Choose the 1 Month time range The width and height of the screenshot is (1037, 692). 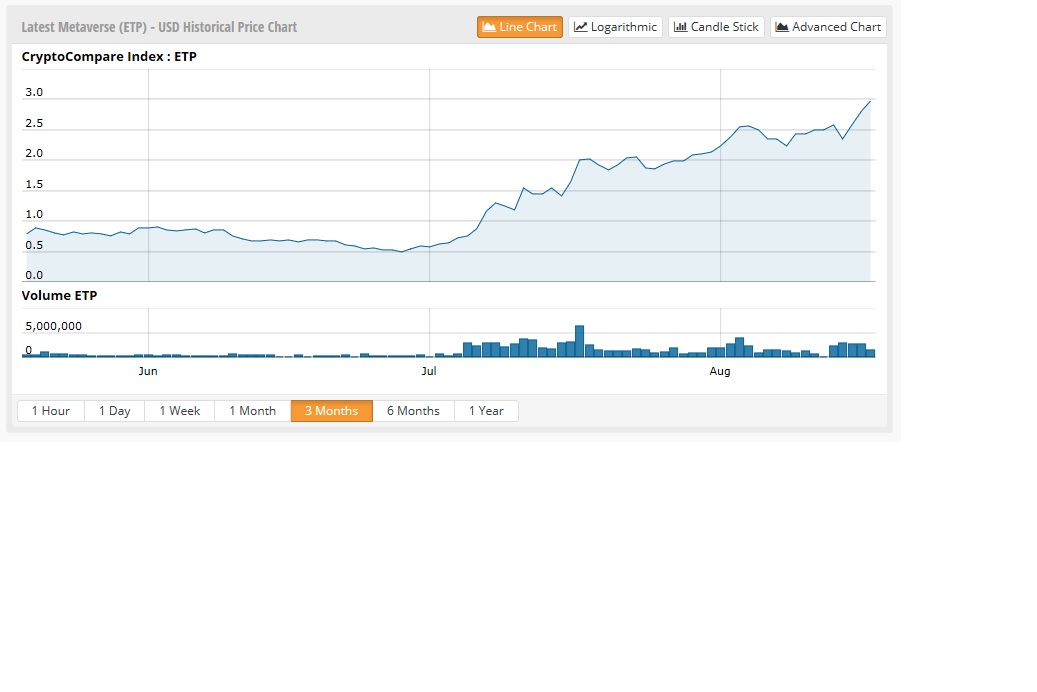coord(253,411)
